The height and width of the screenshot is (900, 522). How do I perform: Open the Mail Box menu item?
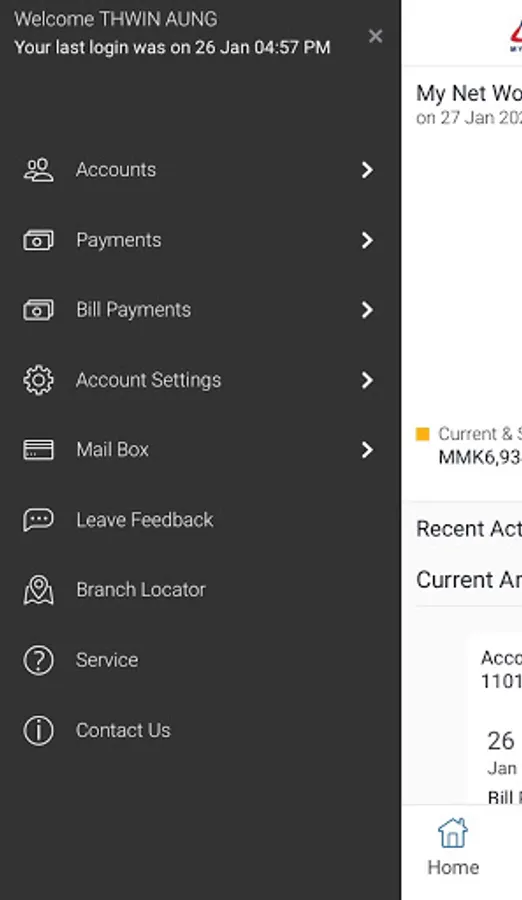tap(200, 450)
